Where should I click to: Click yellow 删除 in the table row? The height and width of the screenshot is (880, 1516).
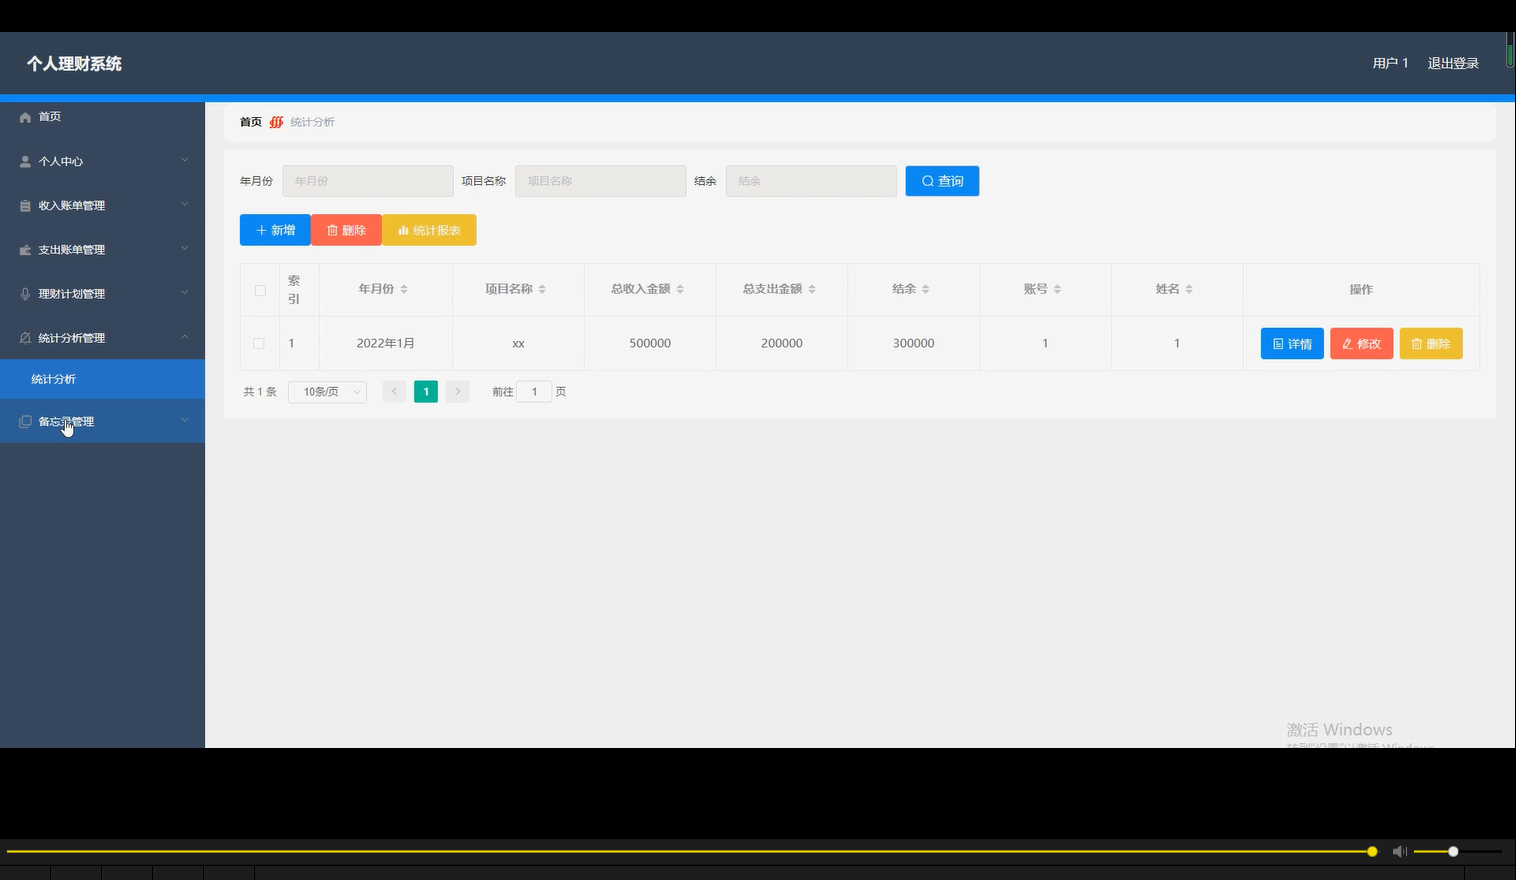point(1431,344)
